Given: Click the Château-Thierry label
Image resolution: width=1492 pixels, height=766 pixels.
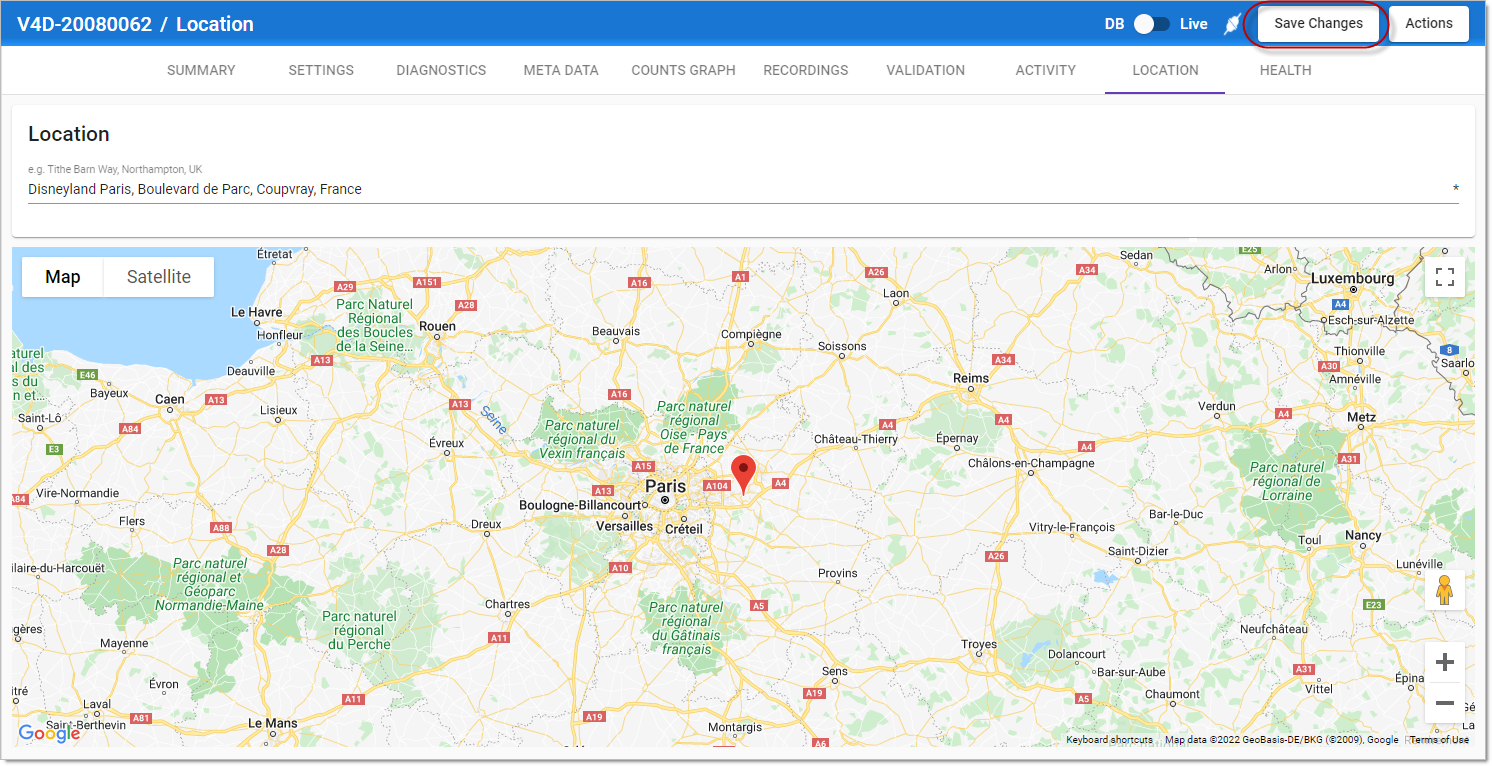Looking at the screenshot, I should point(856,439).
